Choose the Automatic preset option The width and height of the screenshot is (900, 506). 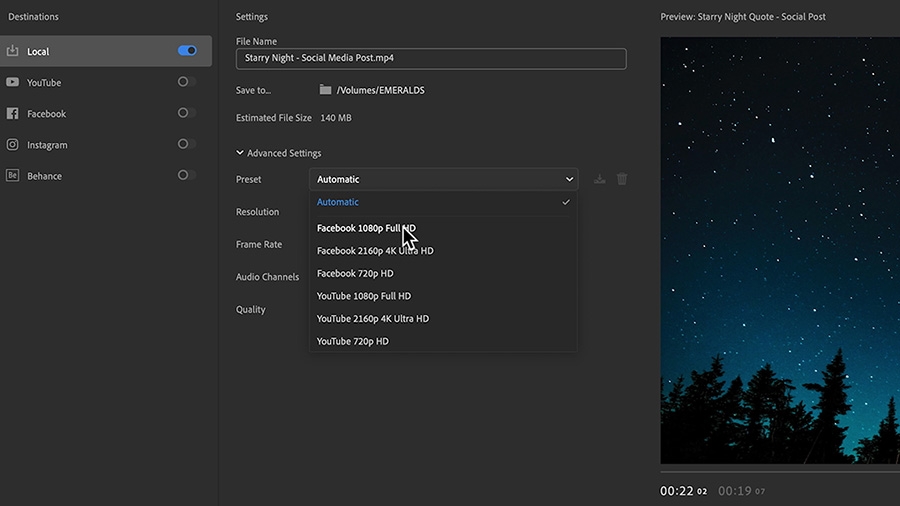tap(444, 202)
